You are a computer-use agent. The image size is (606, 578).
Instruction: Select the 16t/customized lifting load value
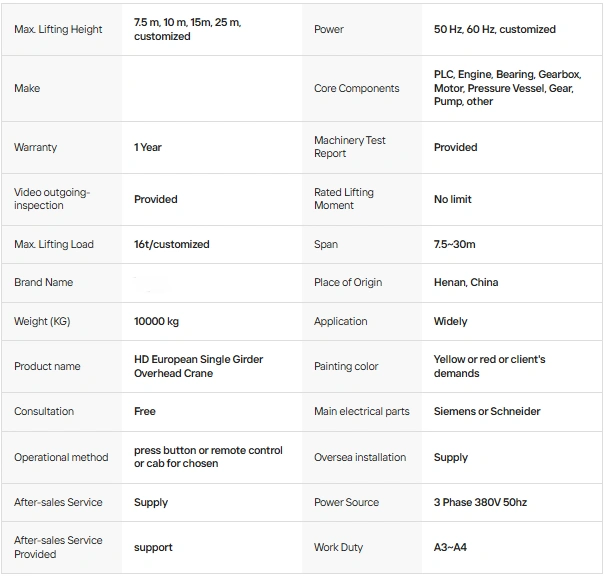tap(172, 244)
